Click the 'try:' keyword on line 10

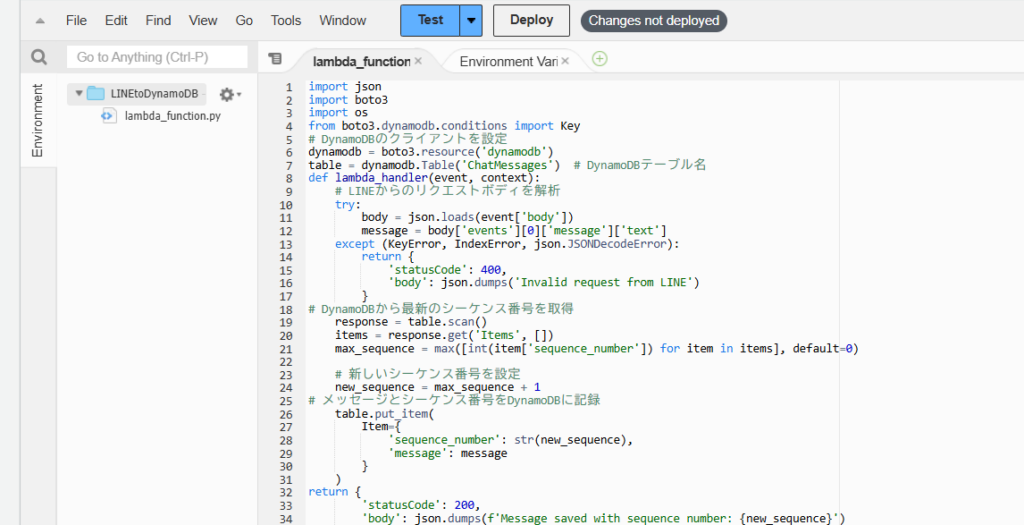348,204
